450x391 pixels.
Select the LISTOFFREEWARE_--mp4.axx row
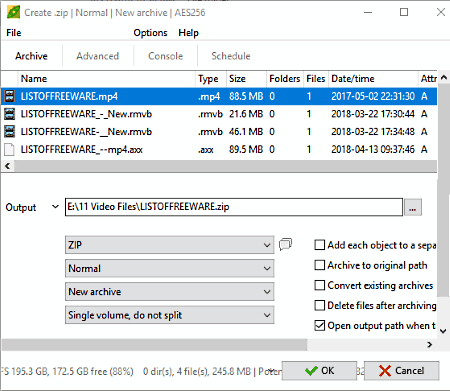pos(219,149)
